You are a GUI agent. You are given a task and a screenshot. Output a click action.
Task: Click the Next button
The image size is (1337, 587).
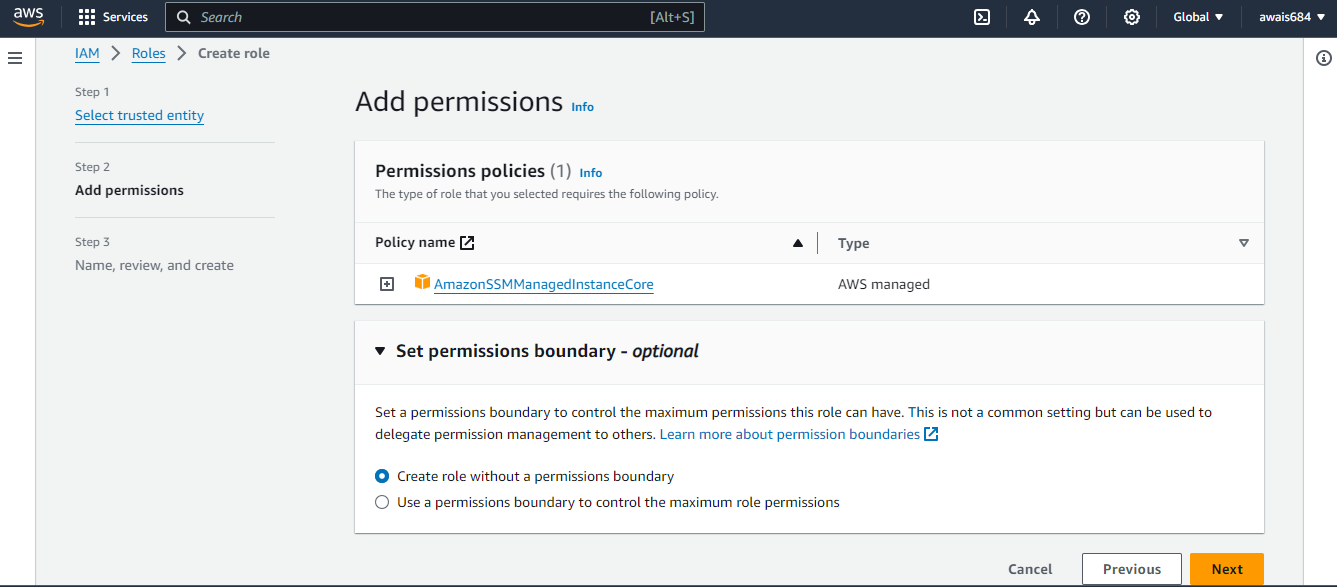1226,569
